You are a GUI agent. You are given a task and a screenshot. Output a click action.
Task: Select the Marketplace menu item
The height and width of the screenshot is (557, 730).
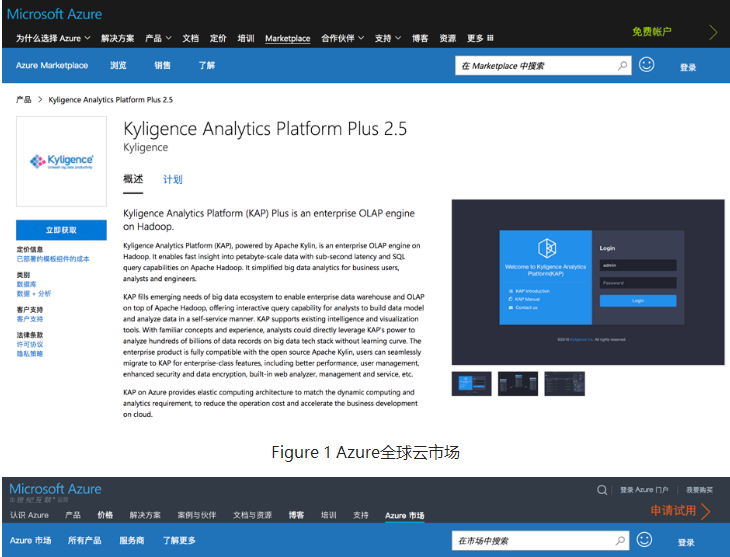click(288, 38)
